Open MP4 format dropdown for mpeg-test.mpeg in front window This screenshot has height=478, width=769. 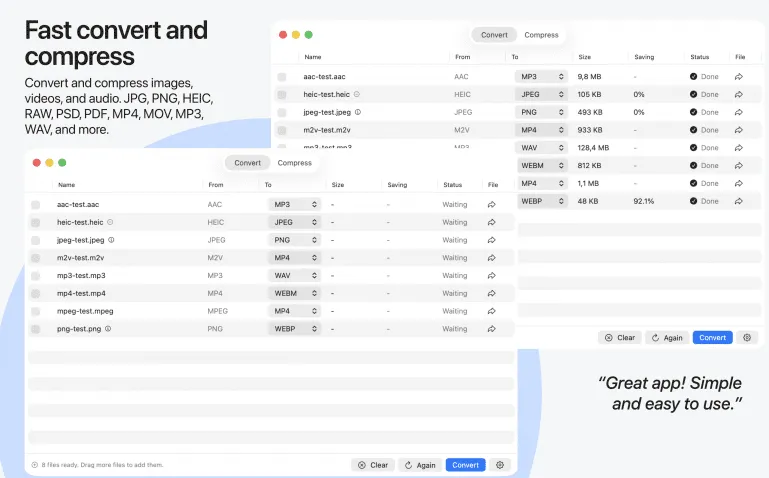pyautogui.click(x=294, y=311)
